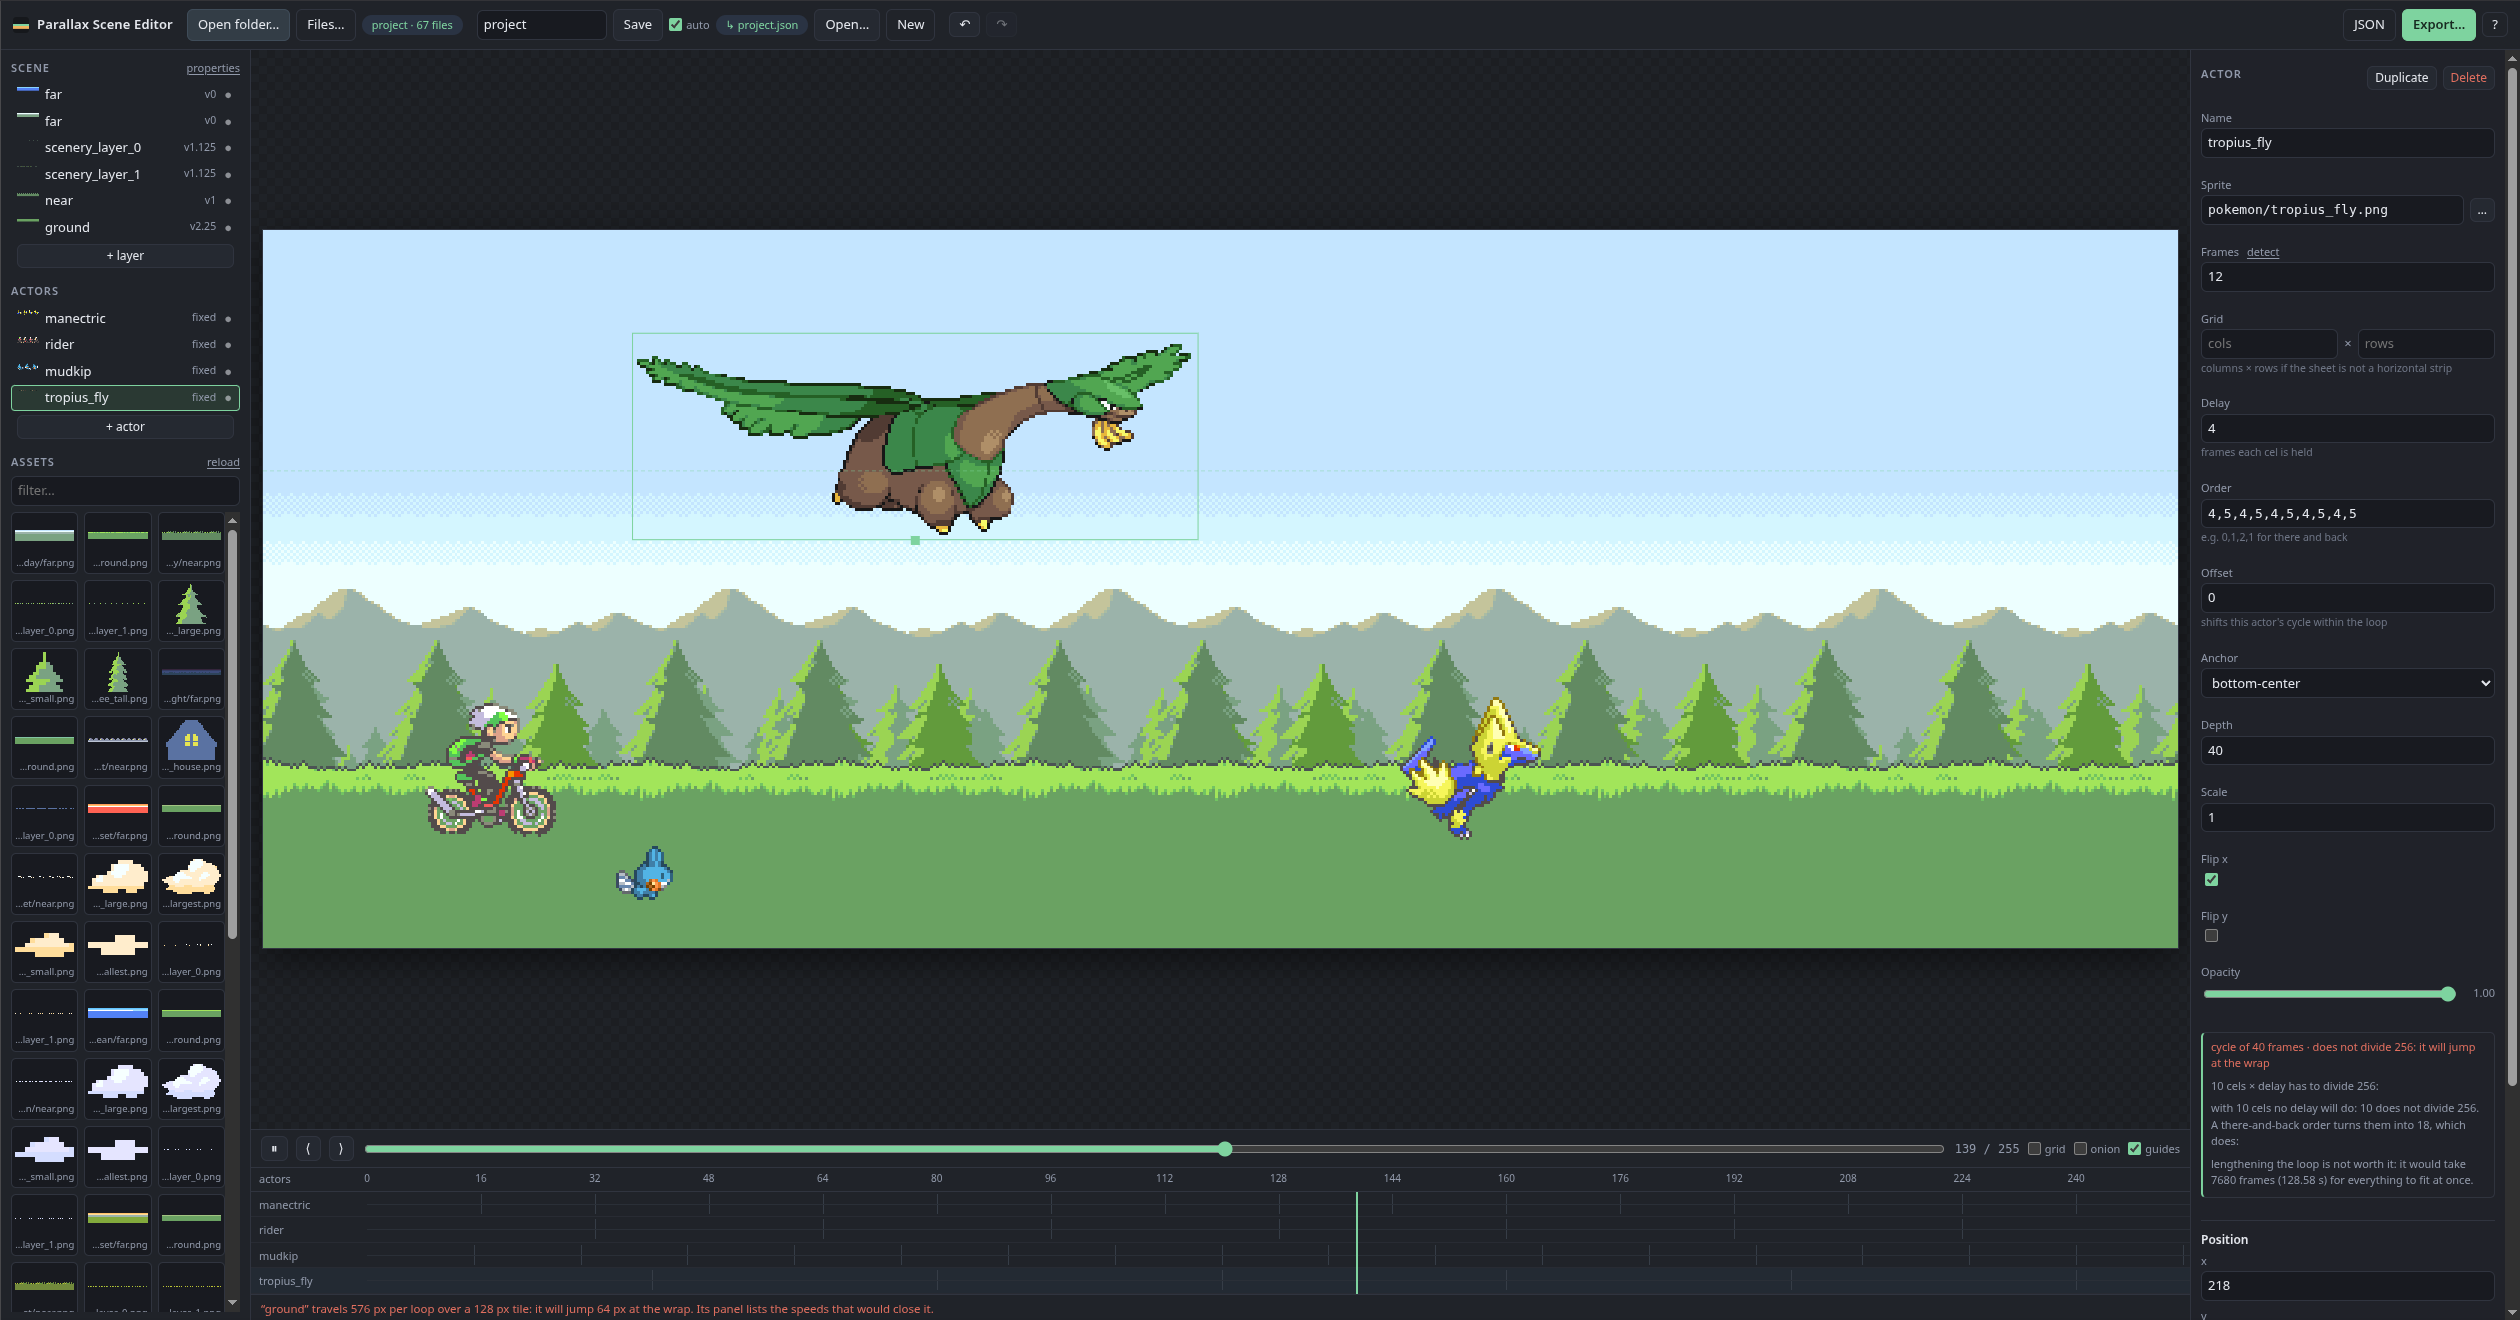Browse sprite file with ellipsis button

[2481, 210]
